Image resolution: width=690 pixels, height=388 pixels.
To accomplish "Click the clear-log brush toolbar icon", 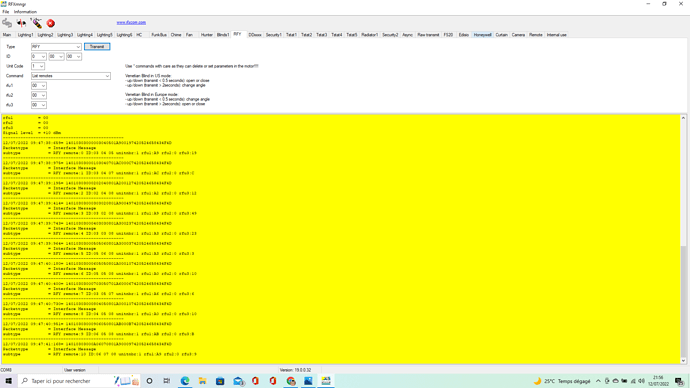I will [x=37, y=23].
